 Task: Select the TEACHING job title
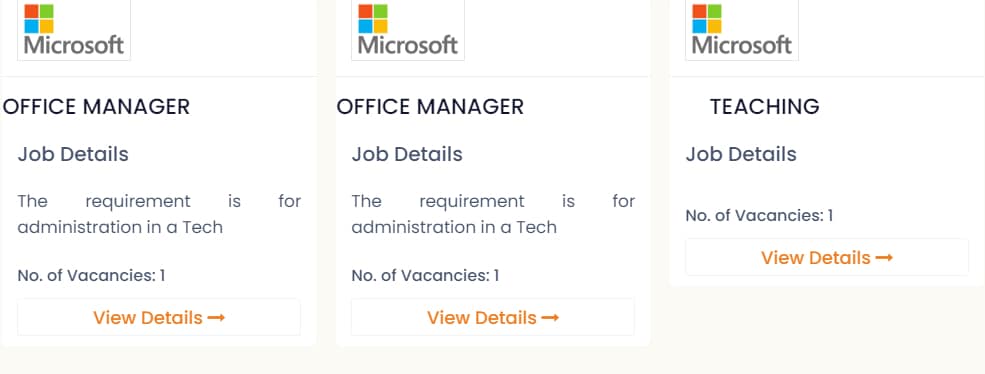point(765,107)
